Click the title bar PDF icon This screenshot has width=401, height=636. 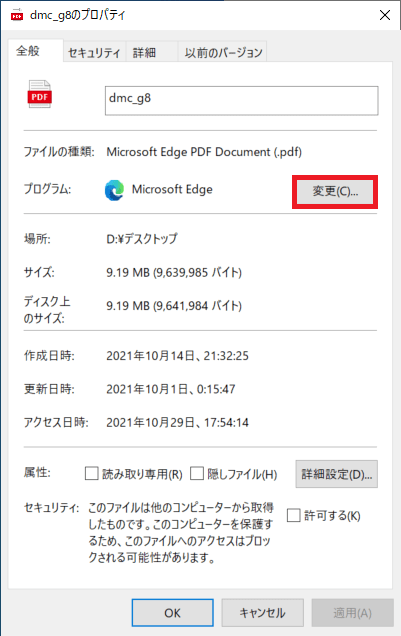coord(17,16)
